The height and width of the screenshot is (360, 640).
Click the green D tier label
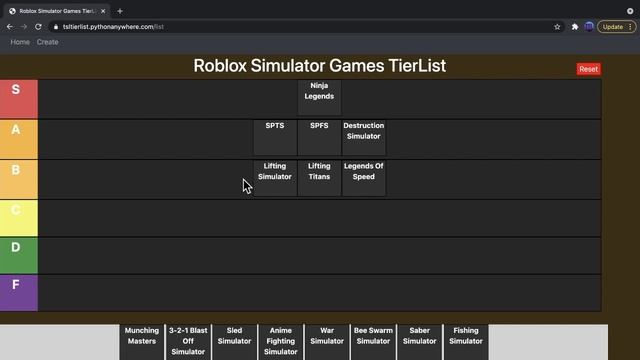click(19, 256)
